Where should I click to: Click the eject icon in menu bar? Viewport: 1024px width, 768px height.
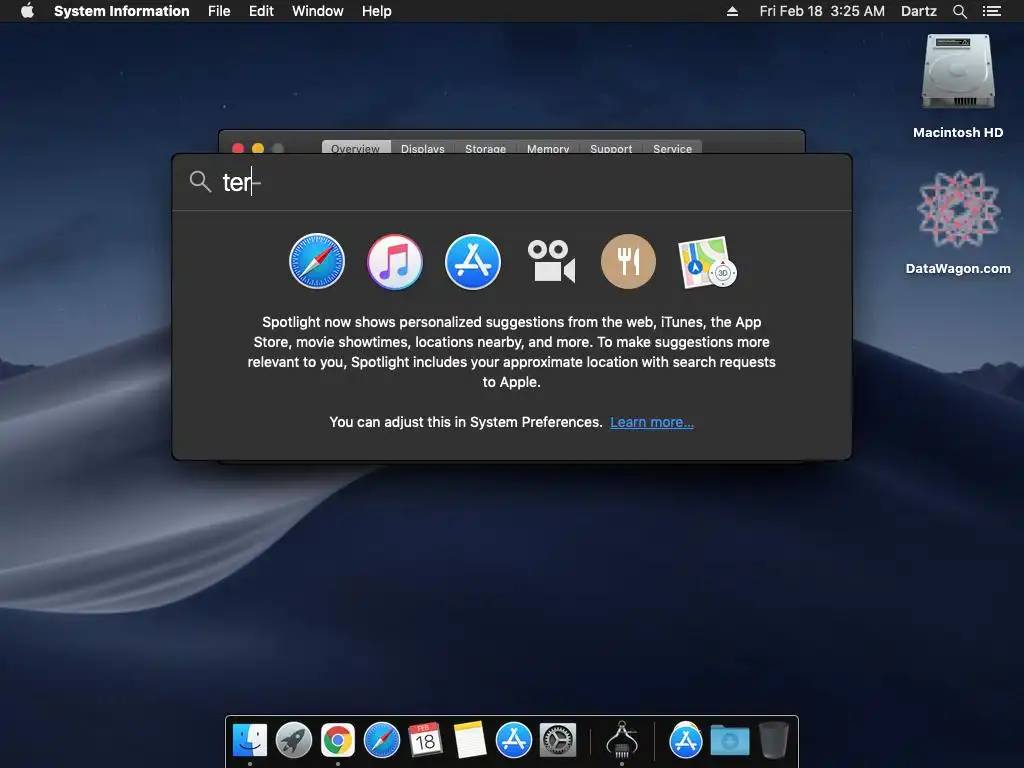(x=732, y=11)
